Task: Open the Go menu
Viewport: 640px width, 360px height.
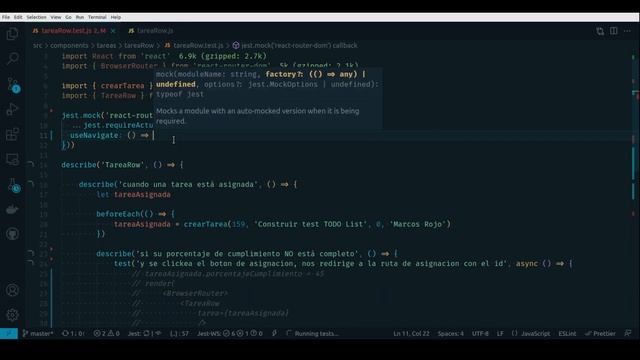Action: (x=68, y=17)
